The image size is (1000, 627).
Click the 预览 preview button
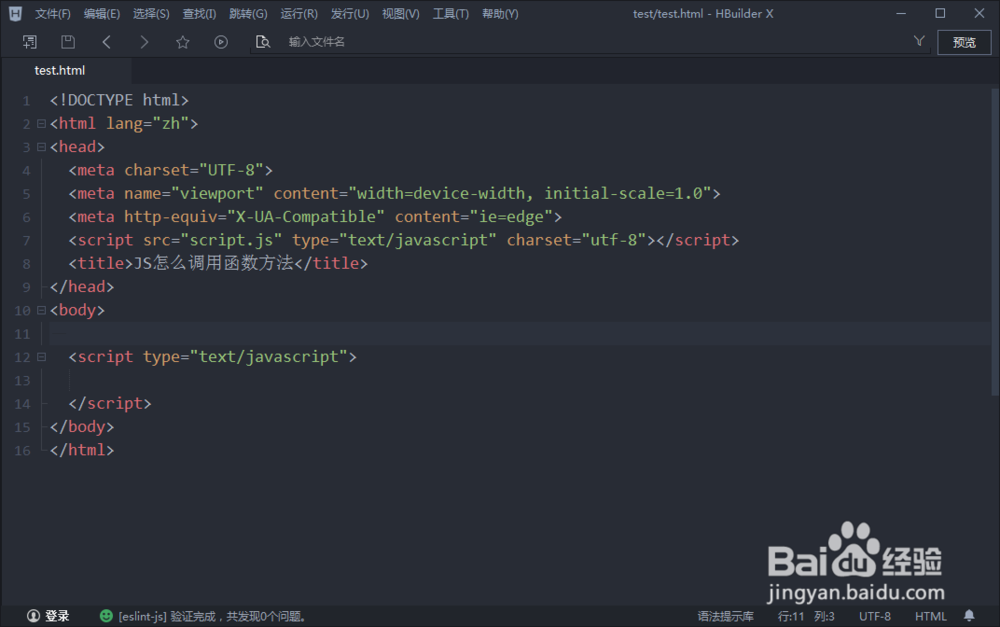pos(964,42)
